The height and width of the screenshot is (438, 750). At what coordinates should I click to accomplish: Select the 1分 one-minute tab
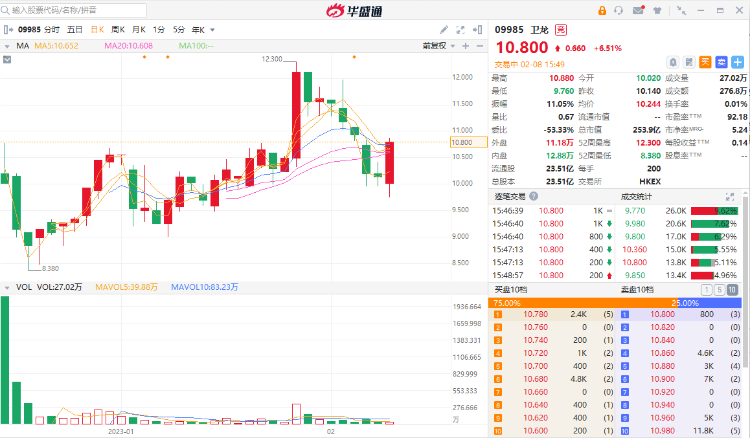(x=159, y=30)
